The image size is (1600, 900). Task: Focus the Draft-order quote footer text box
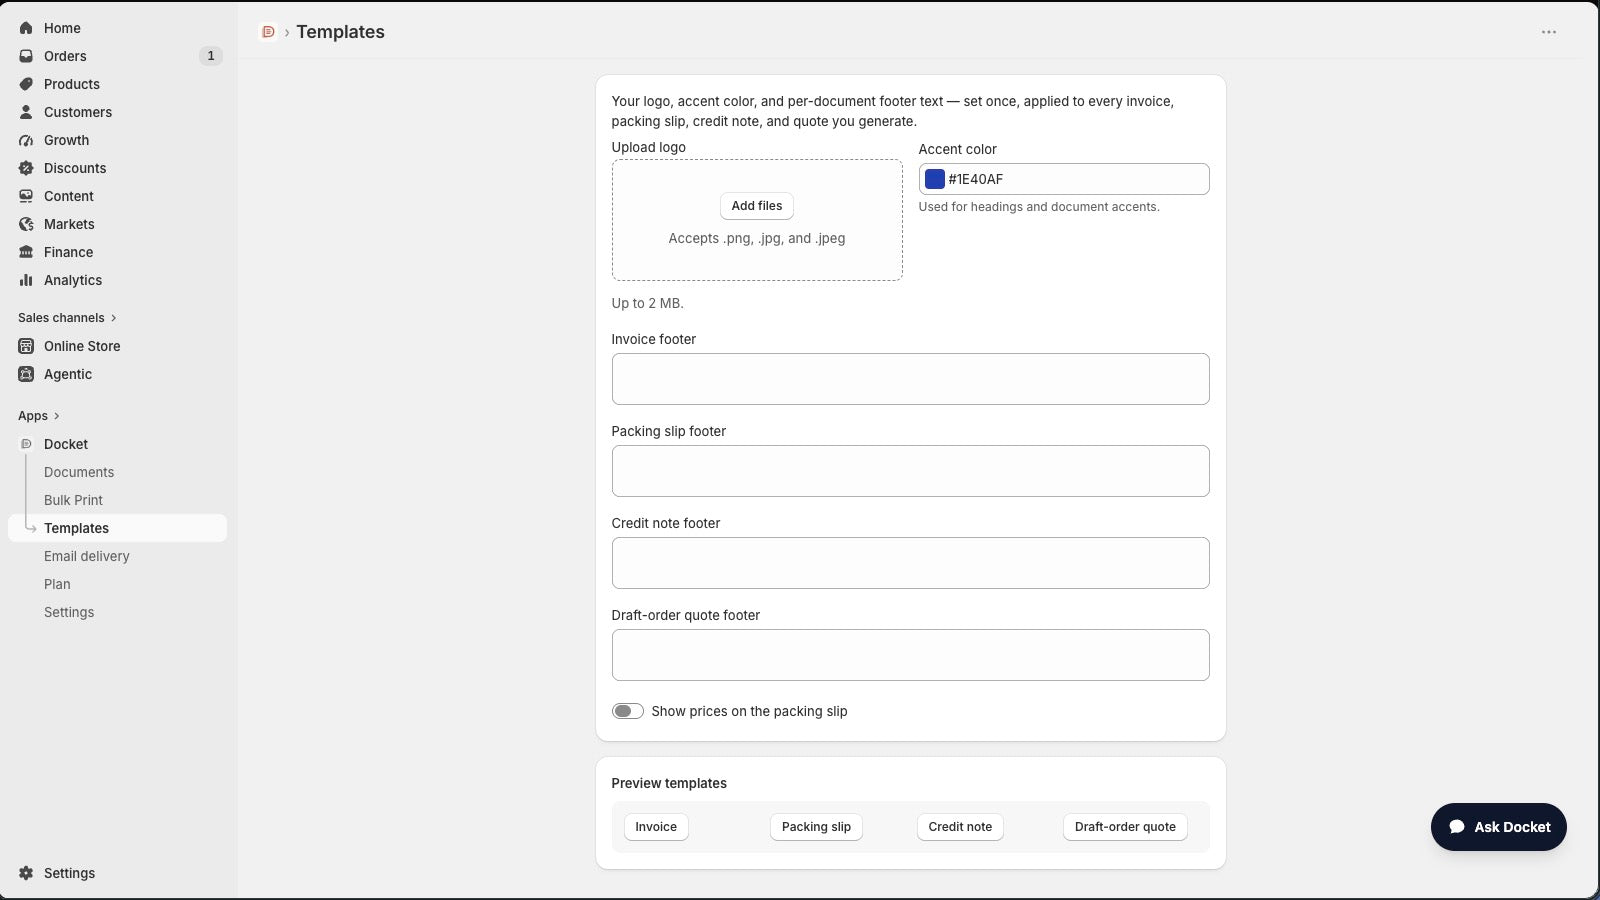pos(911,655)
